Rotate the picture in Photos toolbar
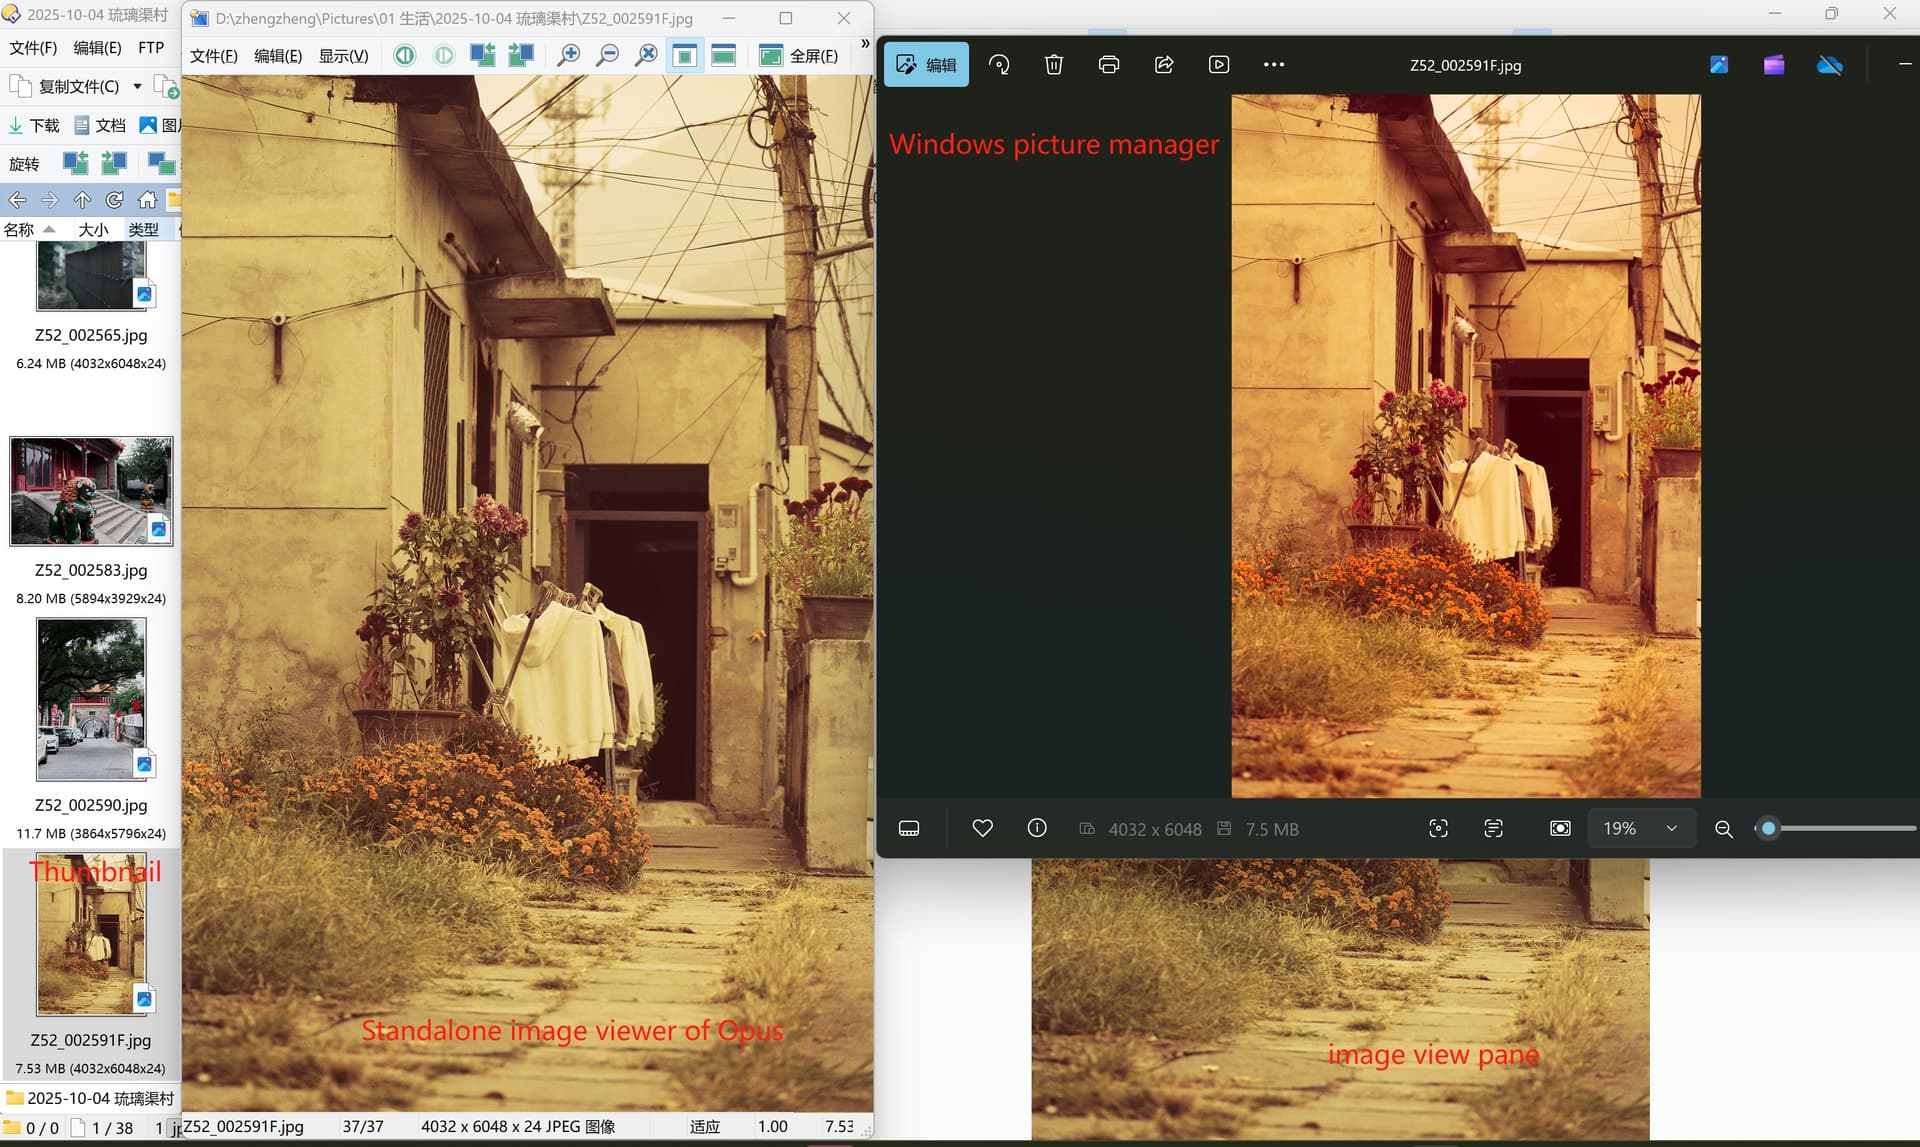The width and height of the screenshot is (1920, 1147). [998, 65]
